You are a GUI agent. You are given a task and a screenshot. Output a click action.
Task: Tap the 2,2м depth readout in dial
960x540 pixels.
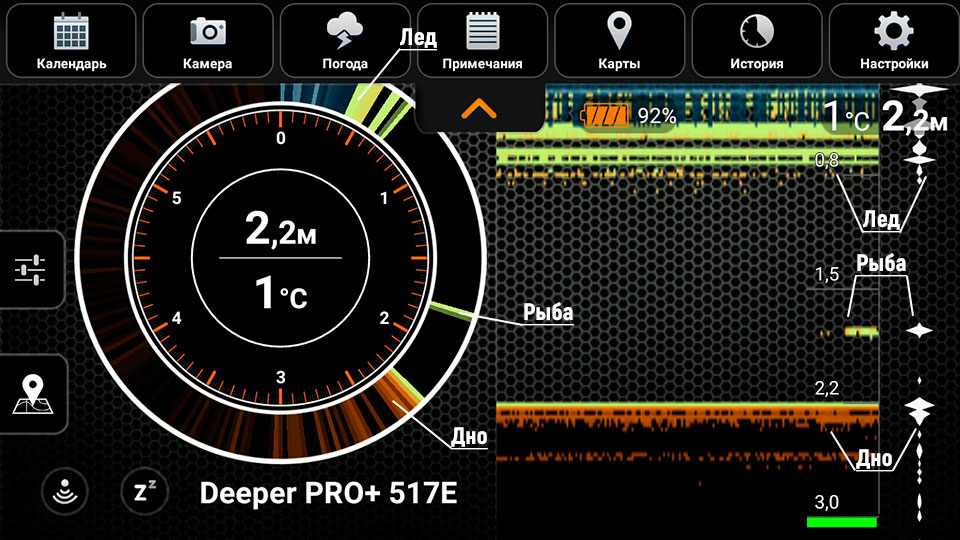pos(280,231)
